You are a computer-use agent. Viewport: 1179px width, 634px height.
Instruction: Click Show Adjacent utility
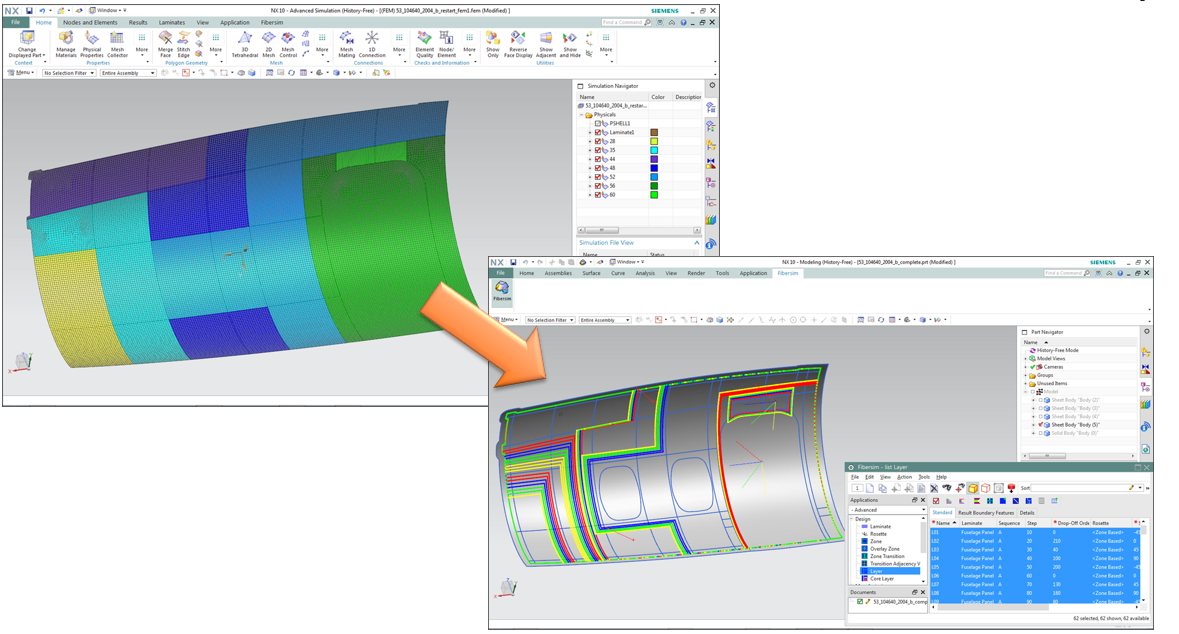click(x=546, y=43)
